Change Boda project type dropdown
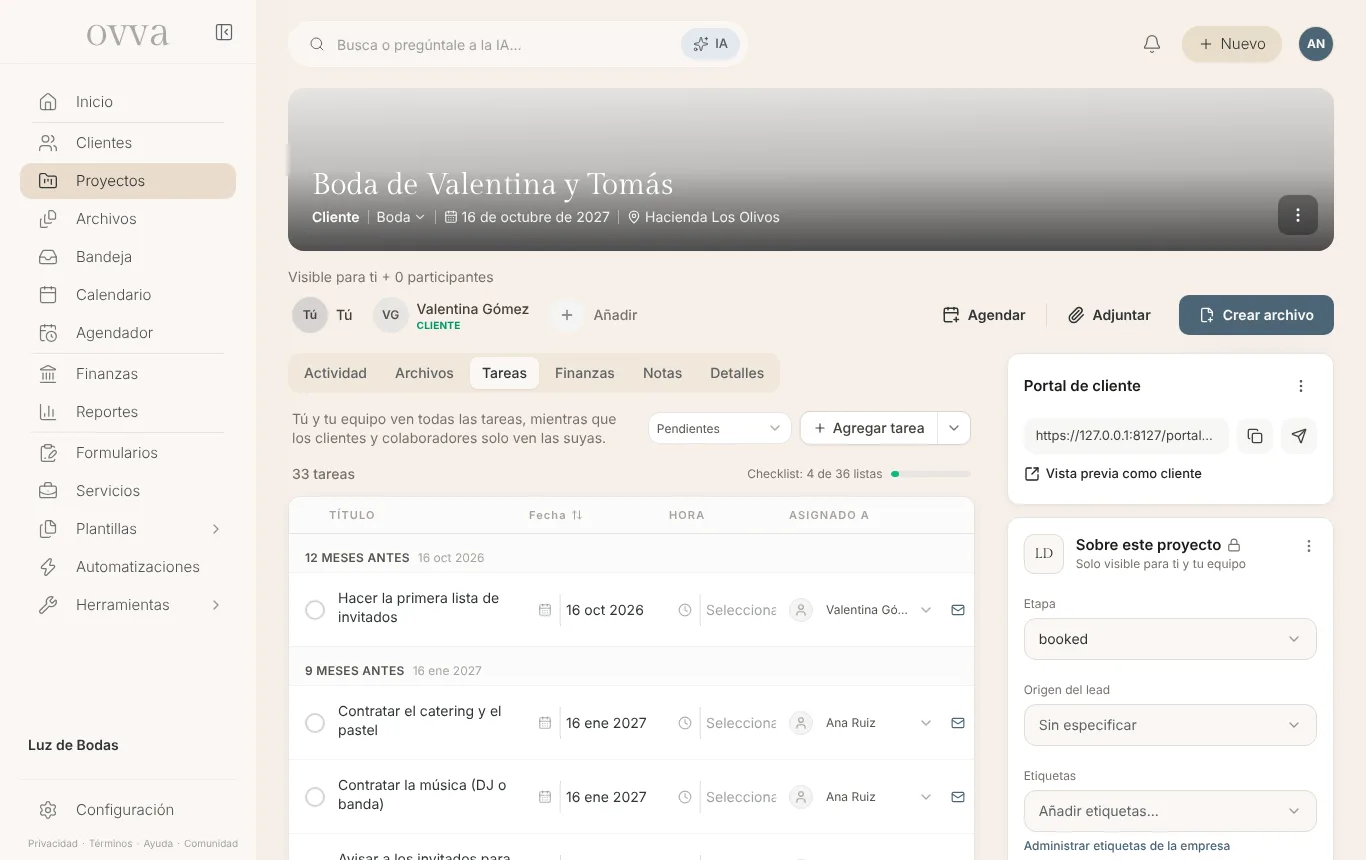The height and width of the screenshot is (860, 1366). point(401,217)
